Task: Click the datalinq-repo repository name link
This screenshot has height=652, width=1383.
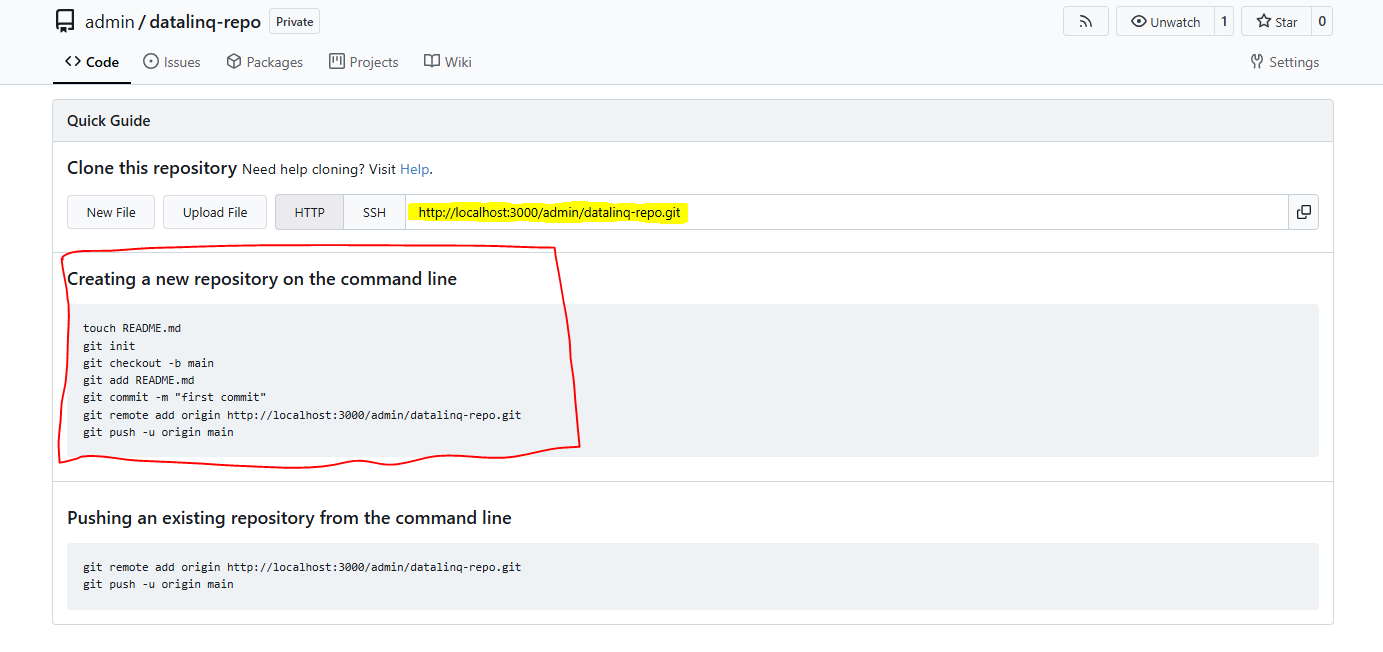Action: pos(205,21)
